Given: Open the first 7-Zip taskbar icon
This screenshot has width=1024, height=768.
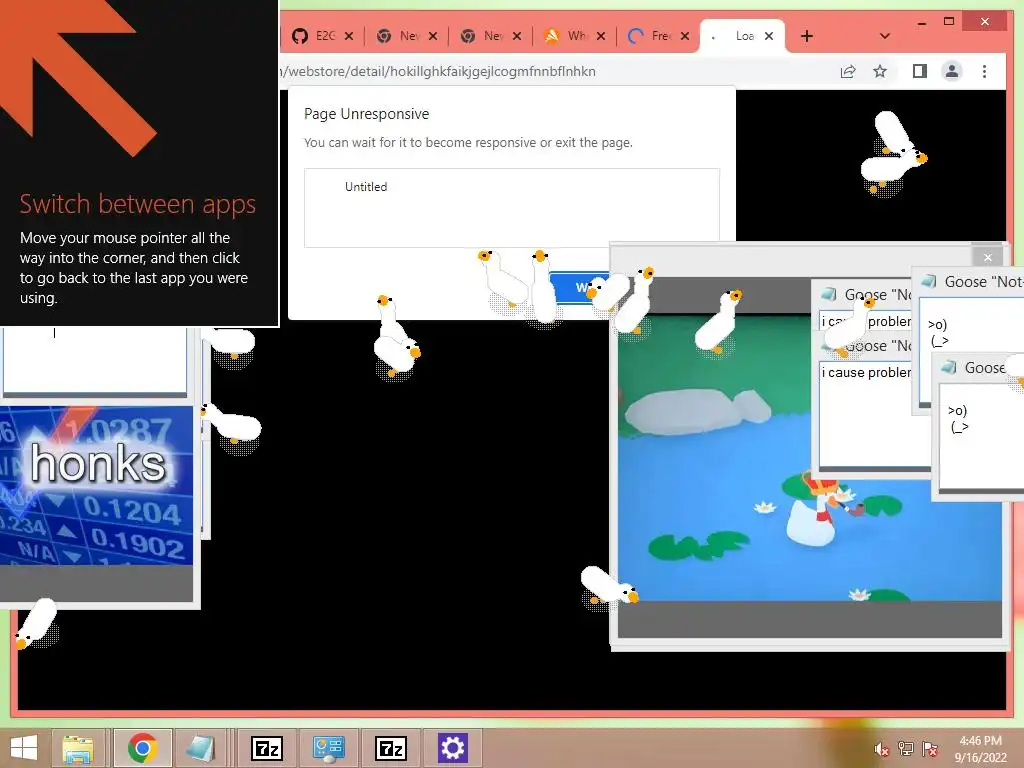Looking at the screenshot, I should (267, 748).
